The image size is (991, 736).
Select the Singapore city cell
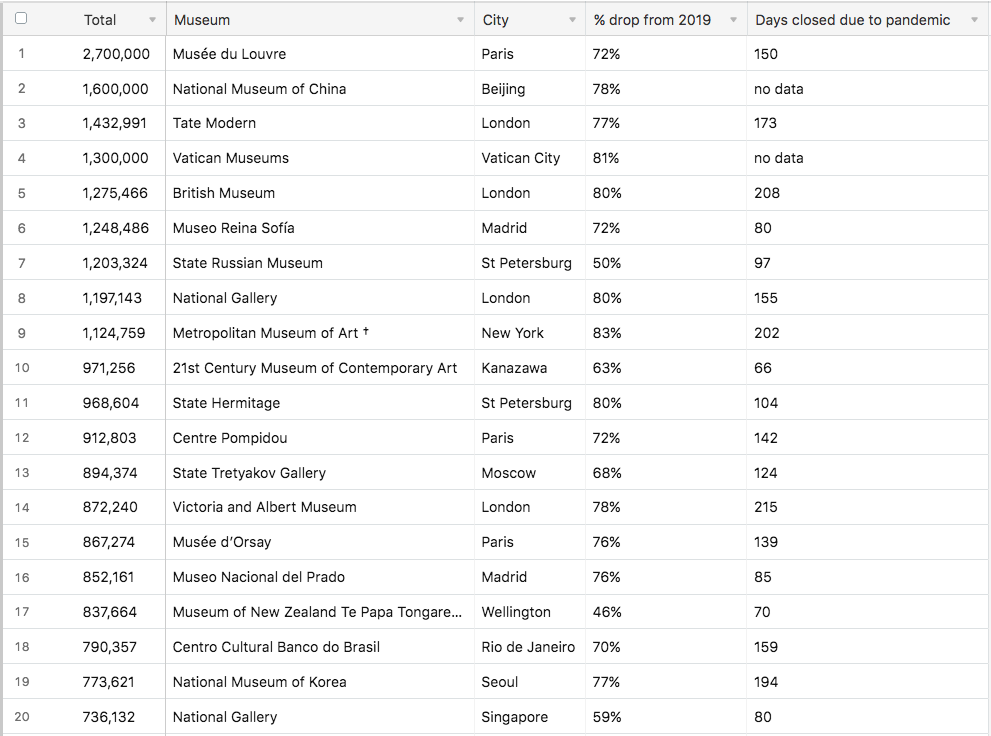(514, 717)
